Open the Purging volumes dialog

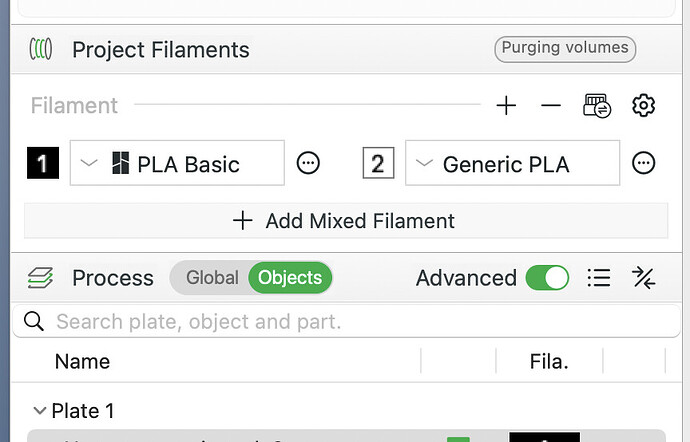pyautogui.click(x=565, y=49)
